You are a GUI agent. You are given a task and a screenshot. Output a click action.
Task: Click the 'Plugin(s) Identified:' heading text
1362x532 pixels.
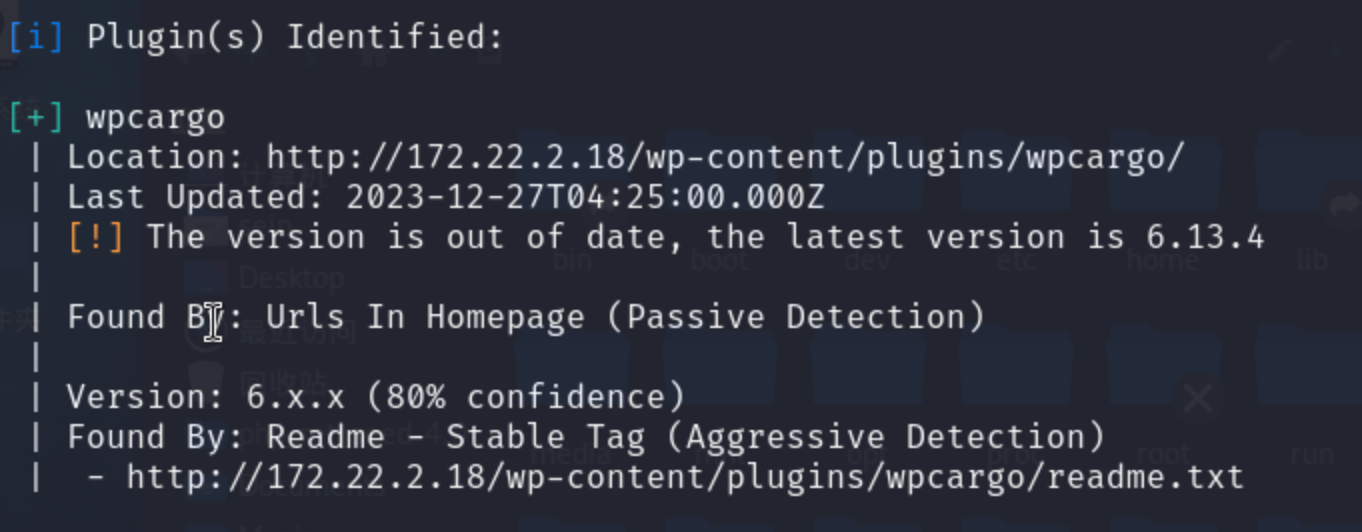(x=295, y=38)
